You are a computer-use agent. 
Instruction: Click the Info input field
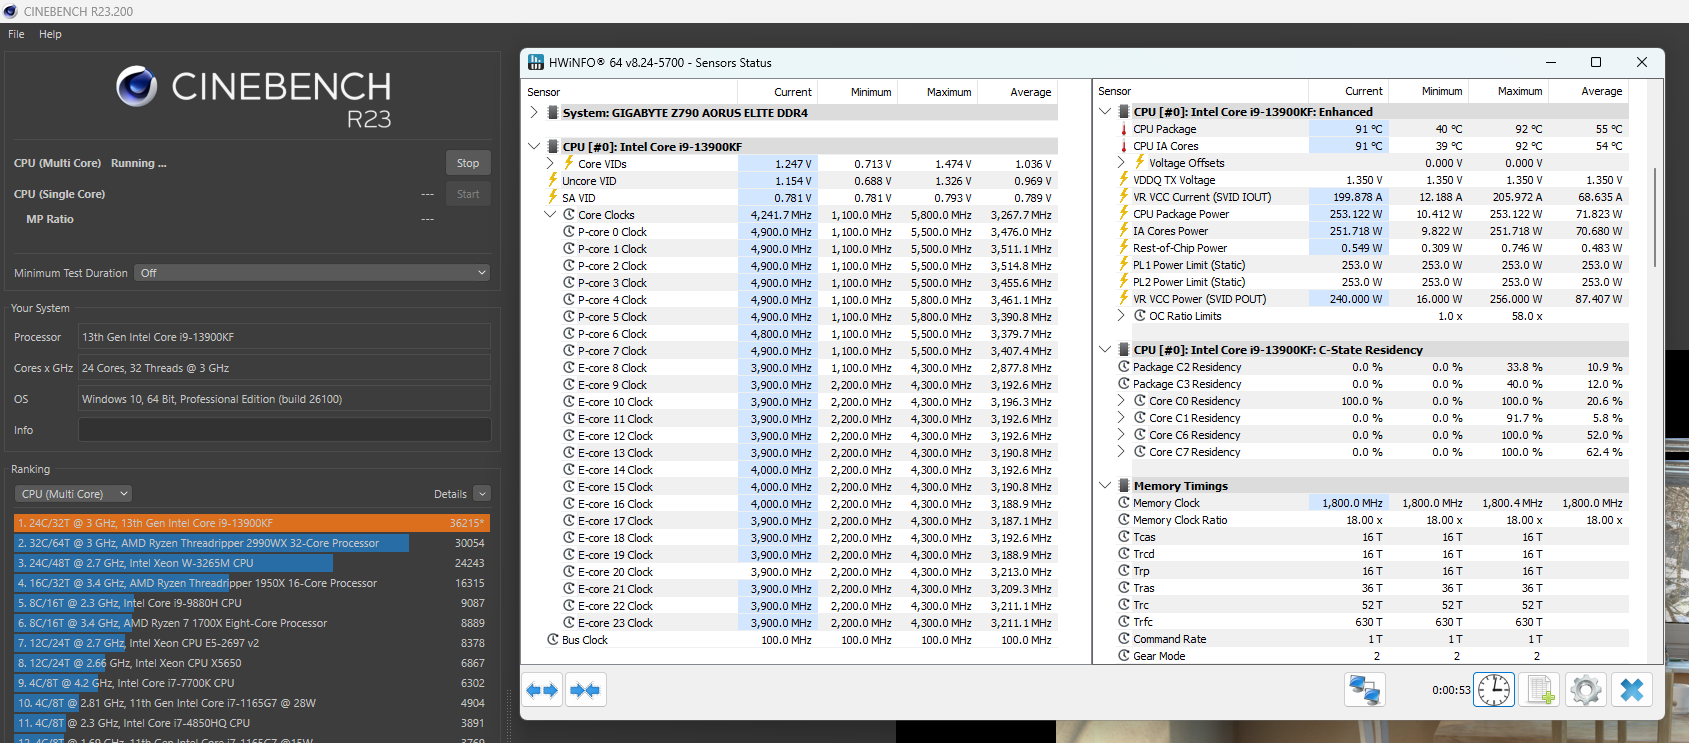point(284,430)
